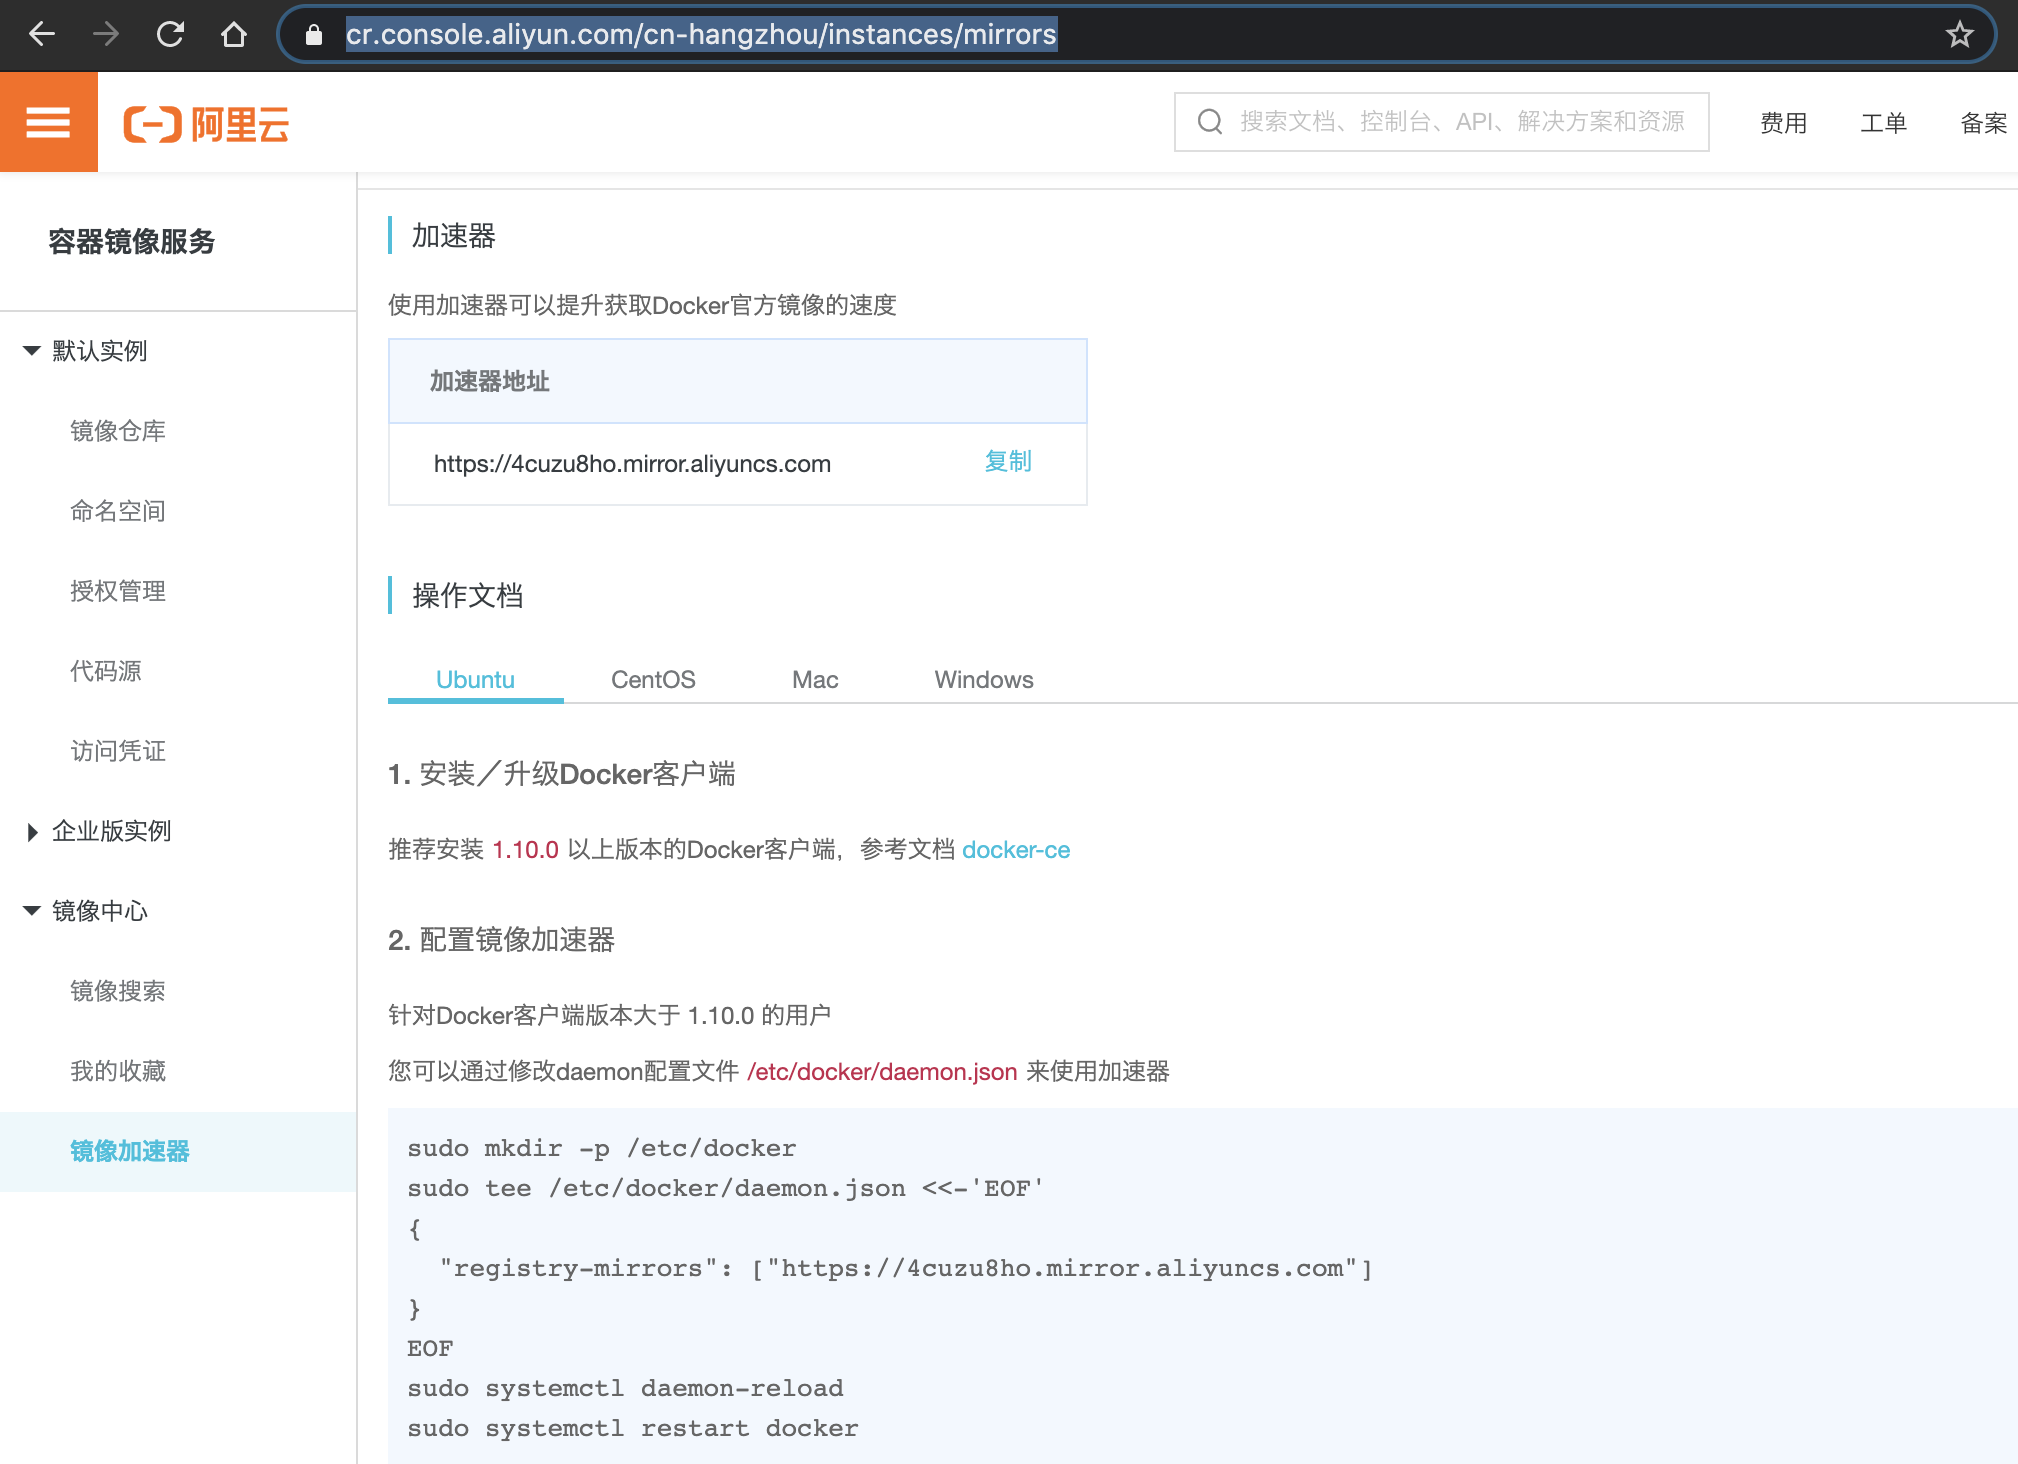
Task: Click the search magnifier icon
Action: [1210, 122]
